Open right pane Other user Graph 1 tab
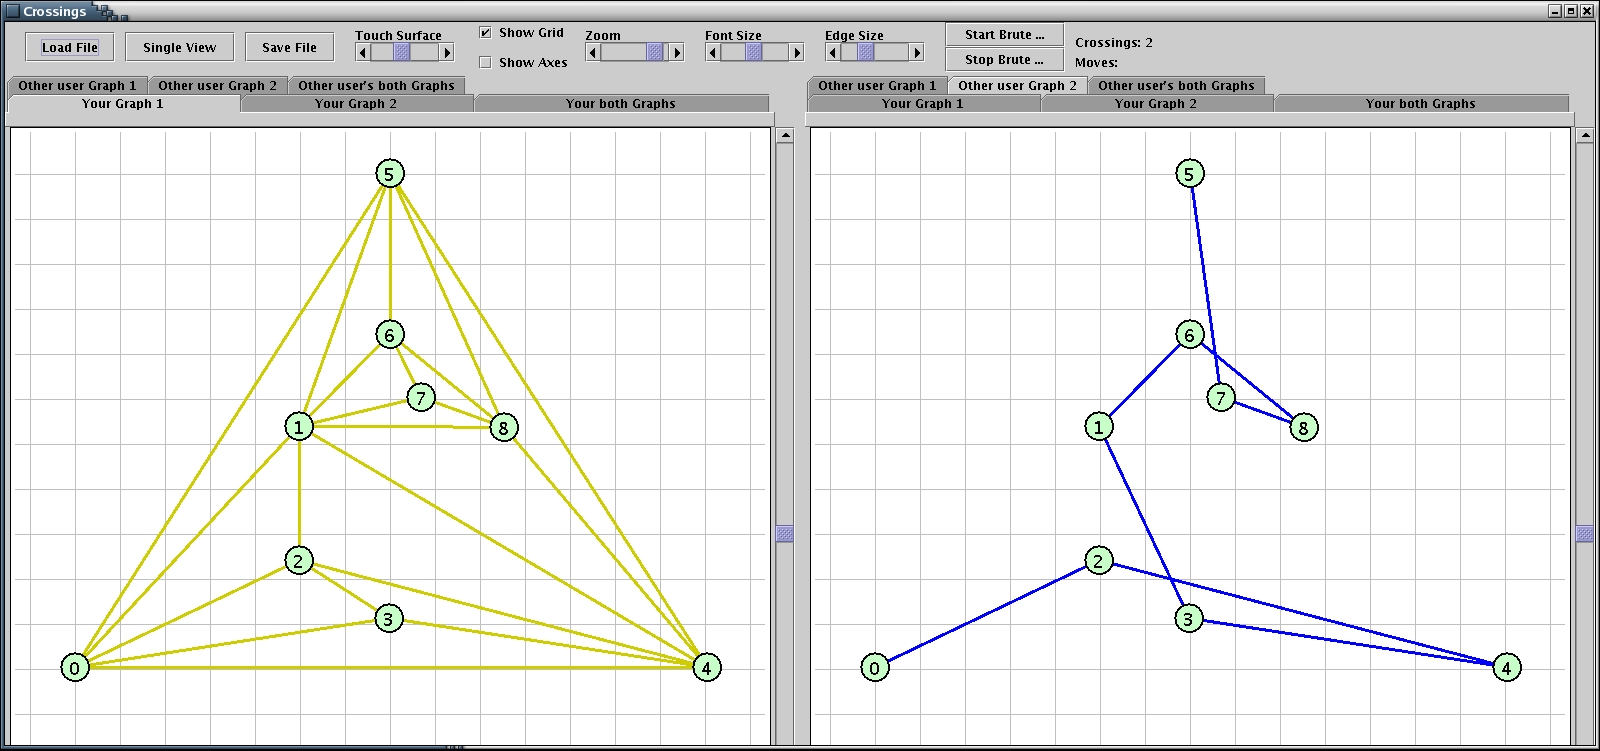Image resolution: width=1600 pixels, height=751 pixels. (x=877, y=85)
